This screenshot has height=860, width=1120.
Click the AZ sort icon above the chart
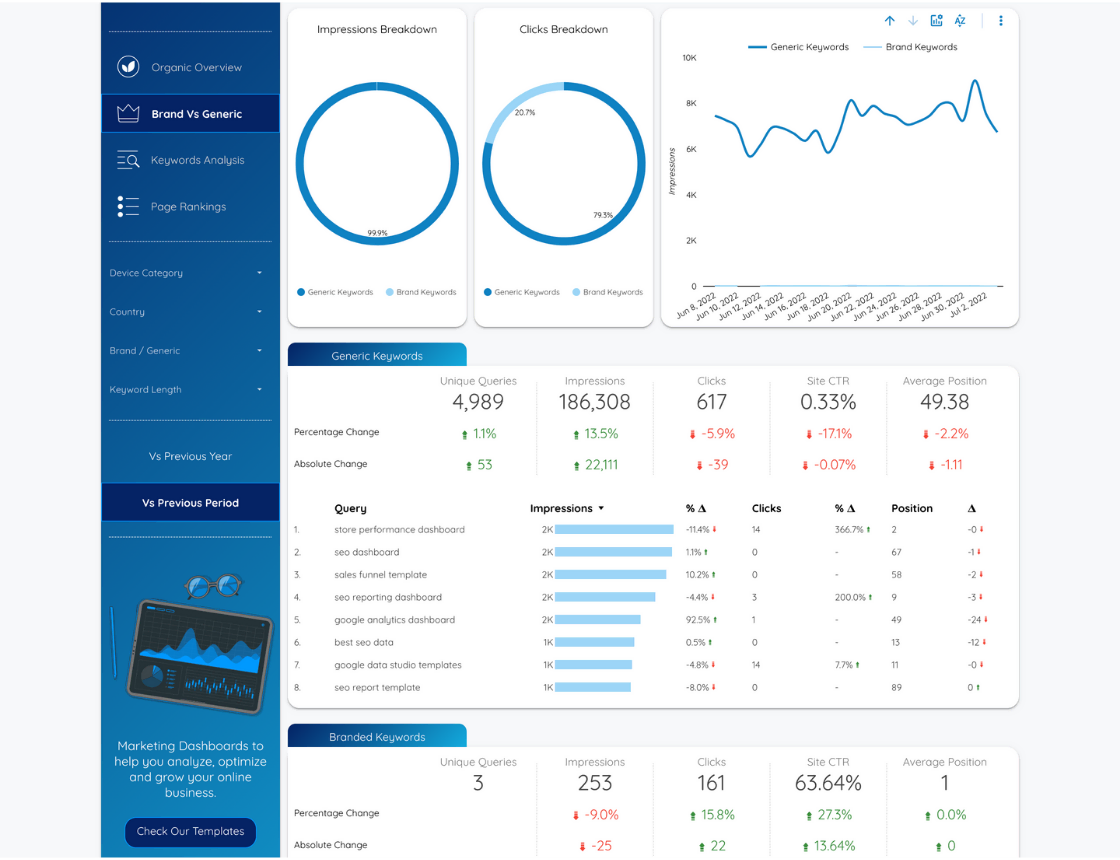click(x=960, y=20)
